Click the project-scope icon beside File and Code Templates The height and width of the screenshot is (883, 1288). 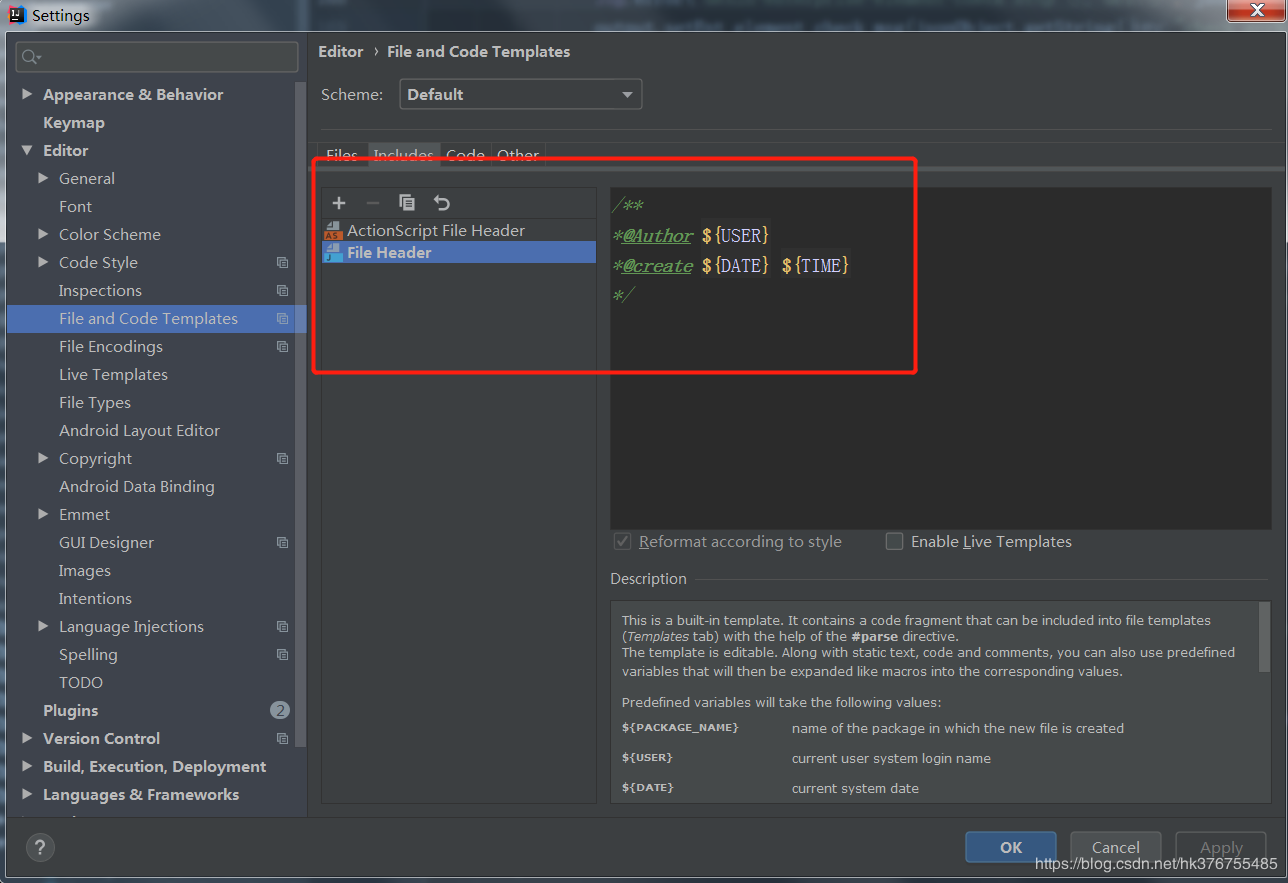click(283, 319)
